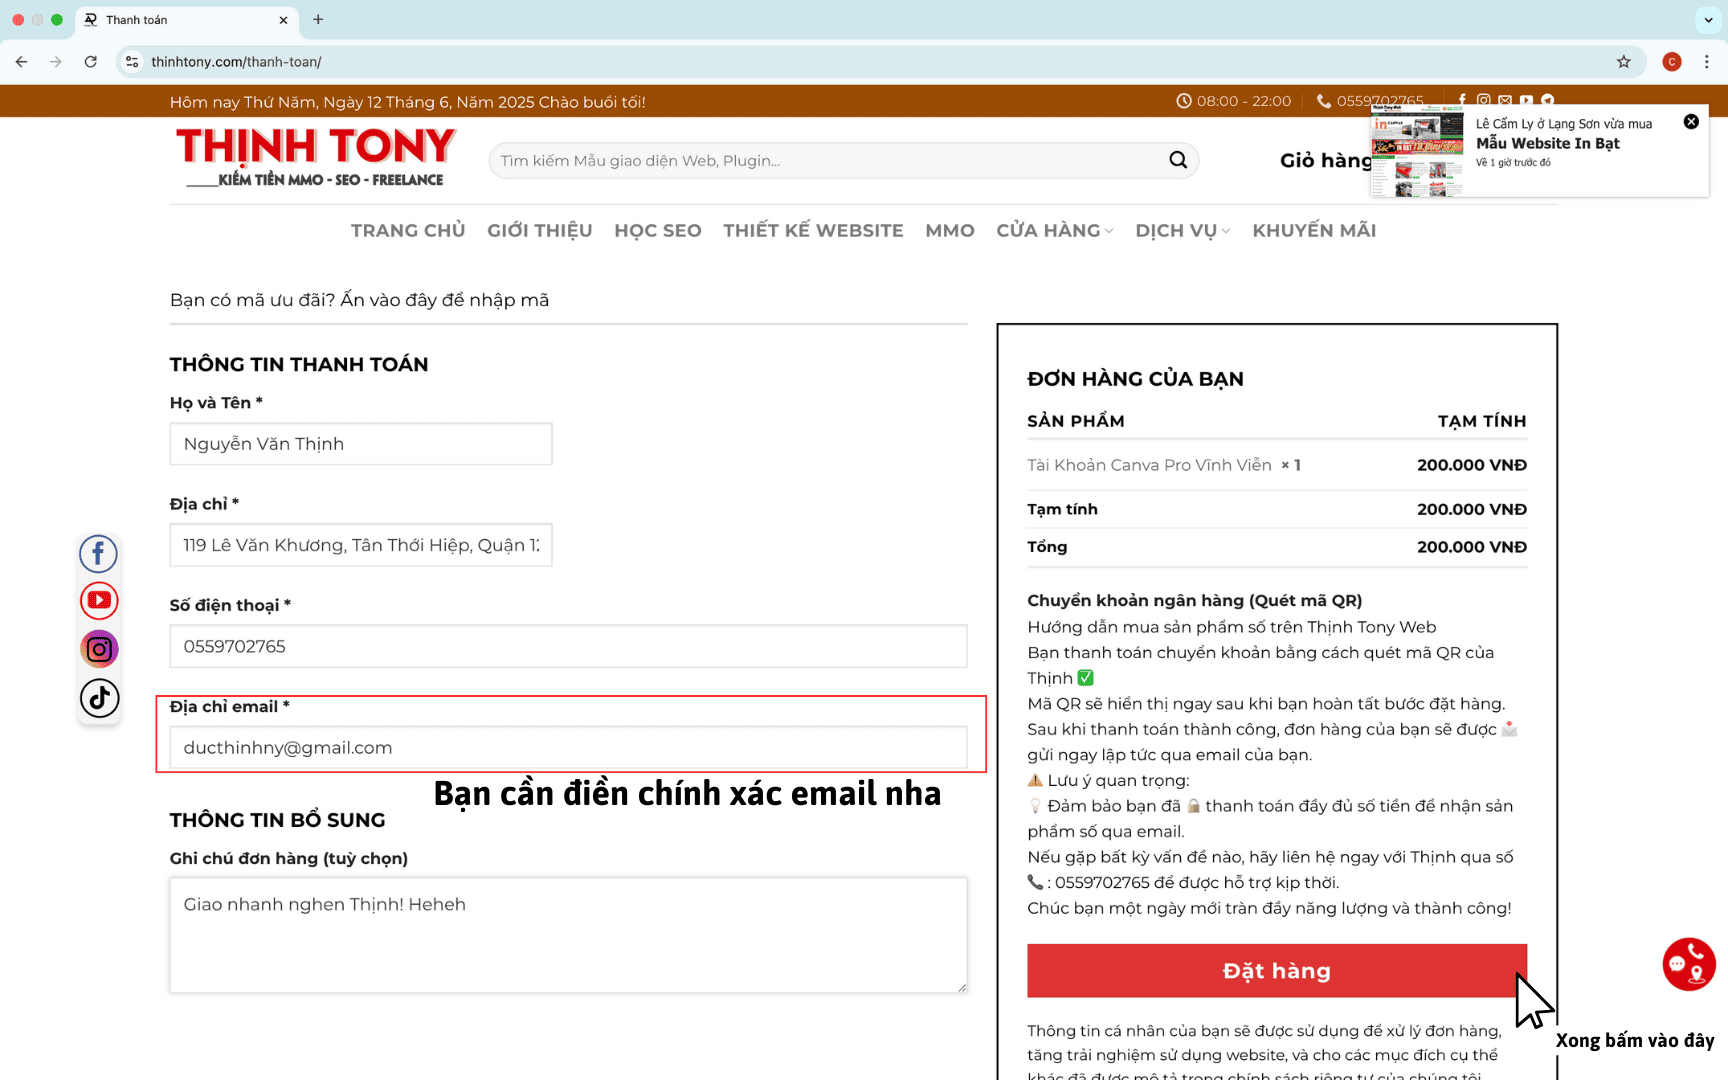Click the browser forward arrow

click(x=56, y=61)
